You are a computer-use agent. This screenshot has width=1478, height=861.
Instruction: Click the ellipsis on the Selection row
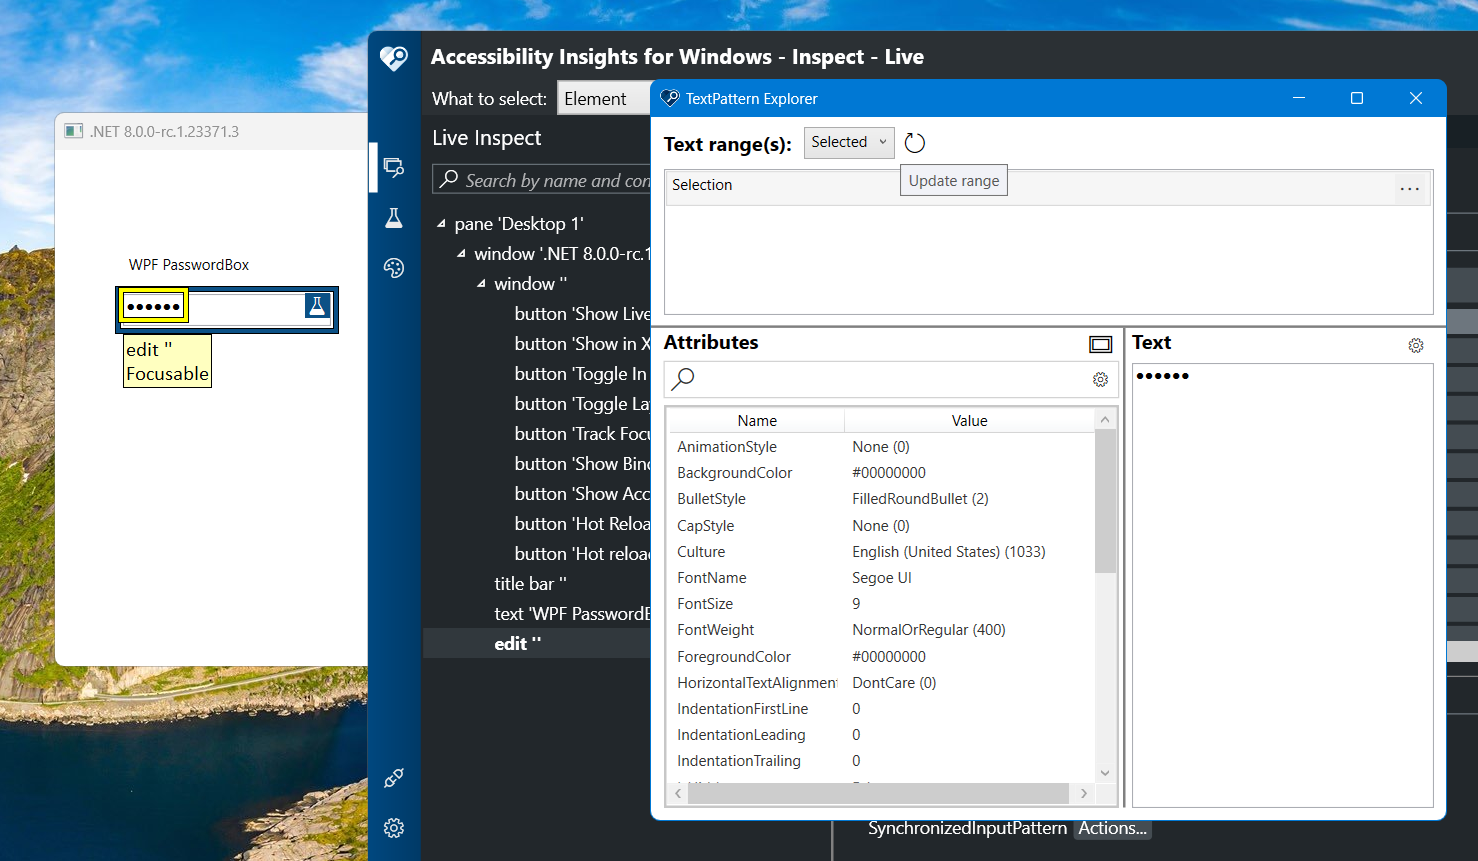pyautogui.click(x=1410, y=188)
